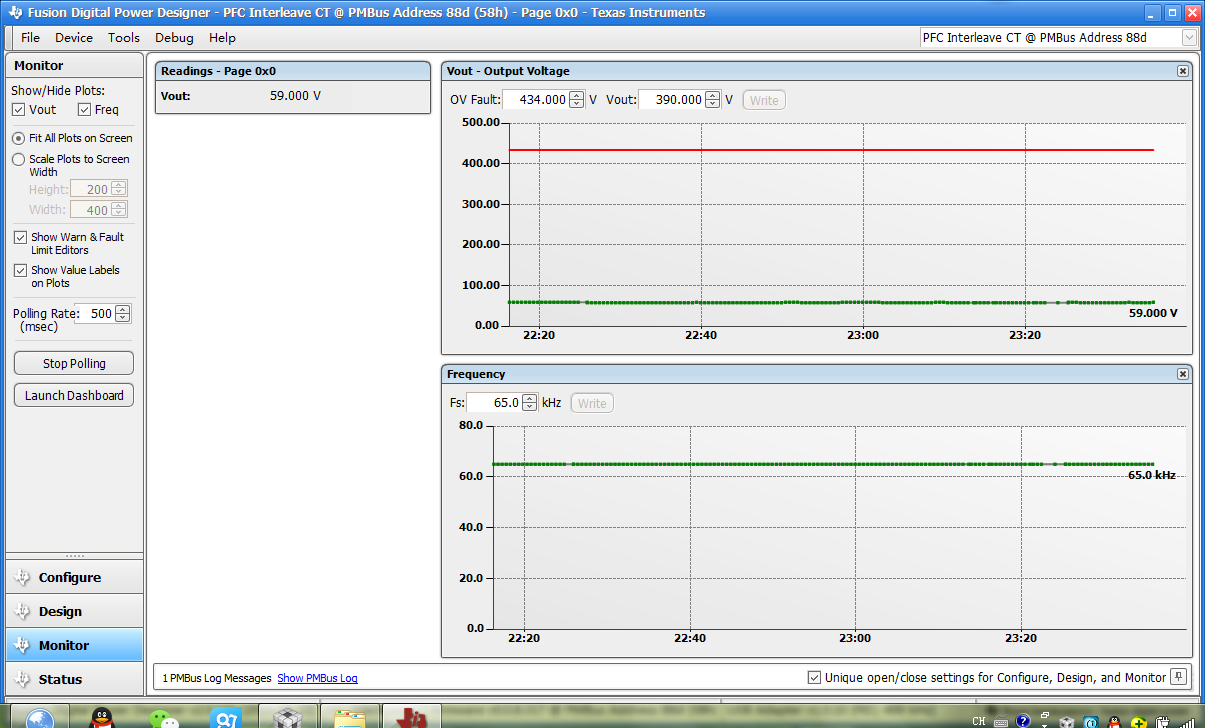Click Write button in Vout panel

pos(764,100)
